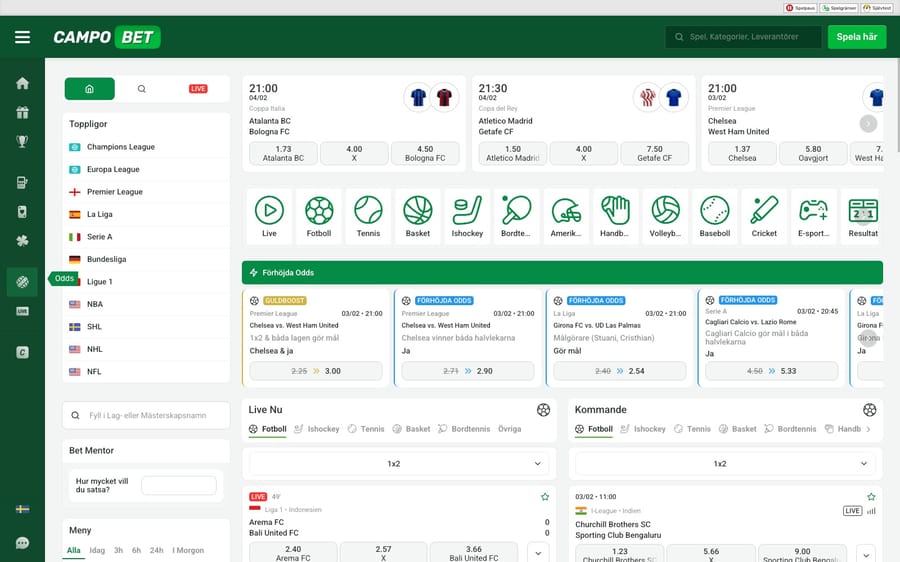The image size is (900, 562).
Task: Pick Guldboost Chelsea & ja 3.00 odds
Action: point(316,371)
